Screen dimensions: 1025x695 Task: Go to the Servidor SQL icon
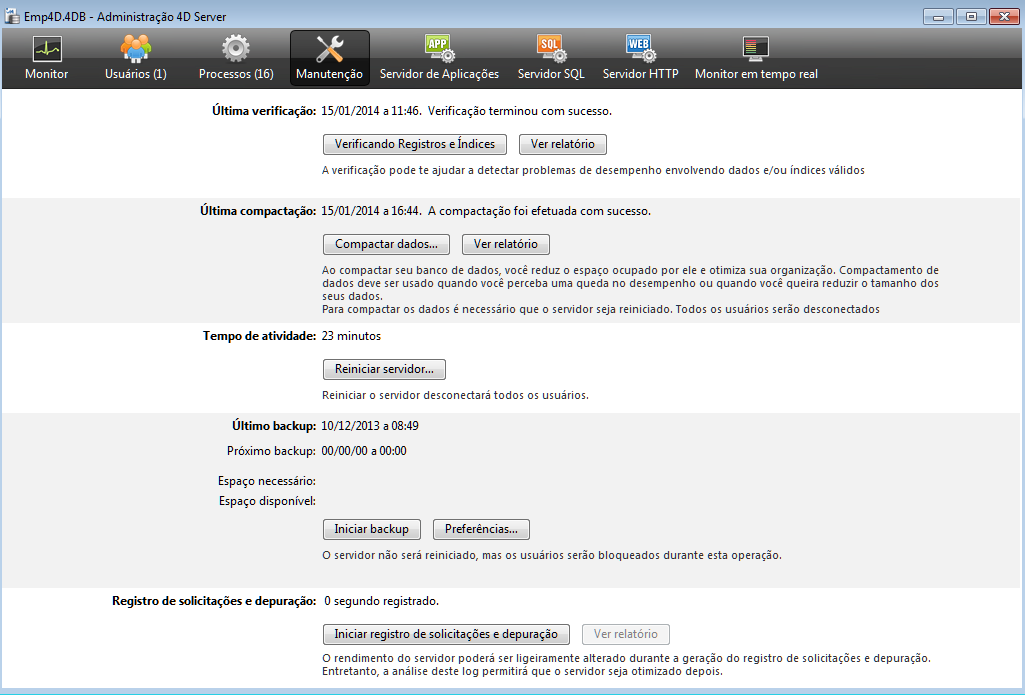tap(551, 48)
